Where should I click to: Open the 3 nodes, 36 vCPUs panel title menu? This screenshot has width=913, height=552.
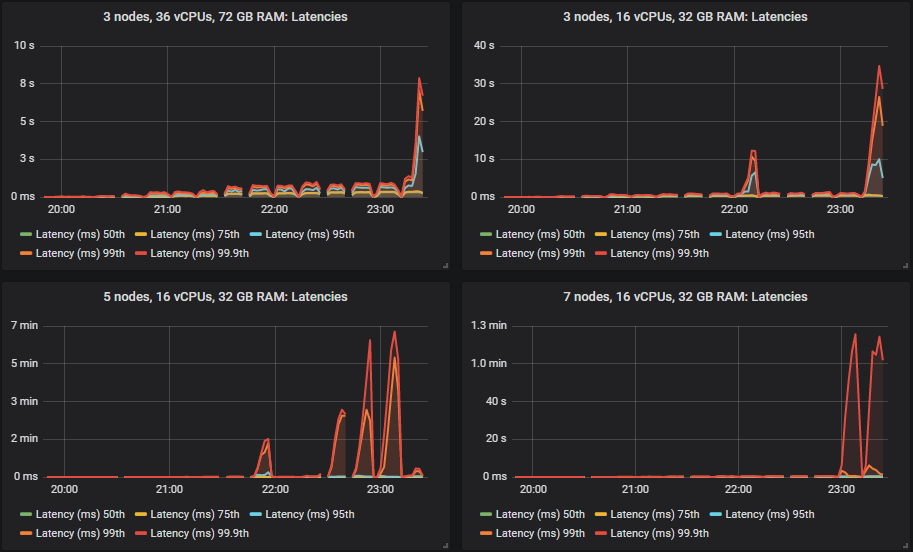(226, 17)
